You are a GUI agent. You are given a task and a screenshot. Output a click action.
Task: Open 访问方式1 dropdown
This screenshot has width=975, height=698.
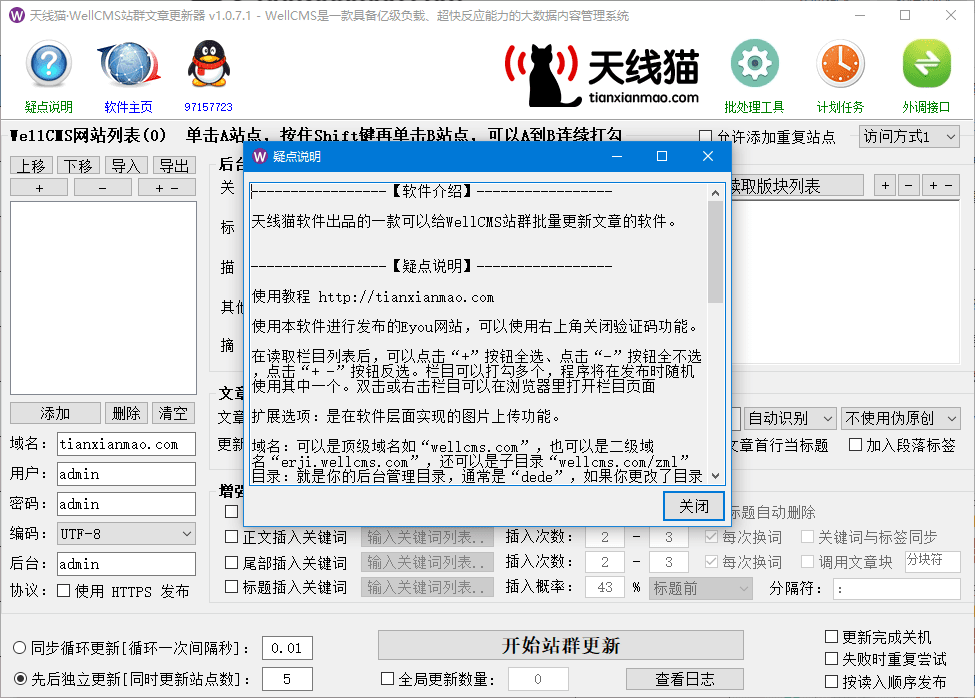(909, 137)
